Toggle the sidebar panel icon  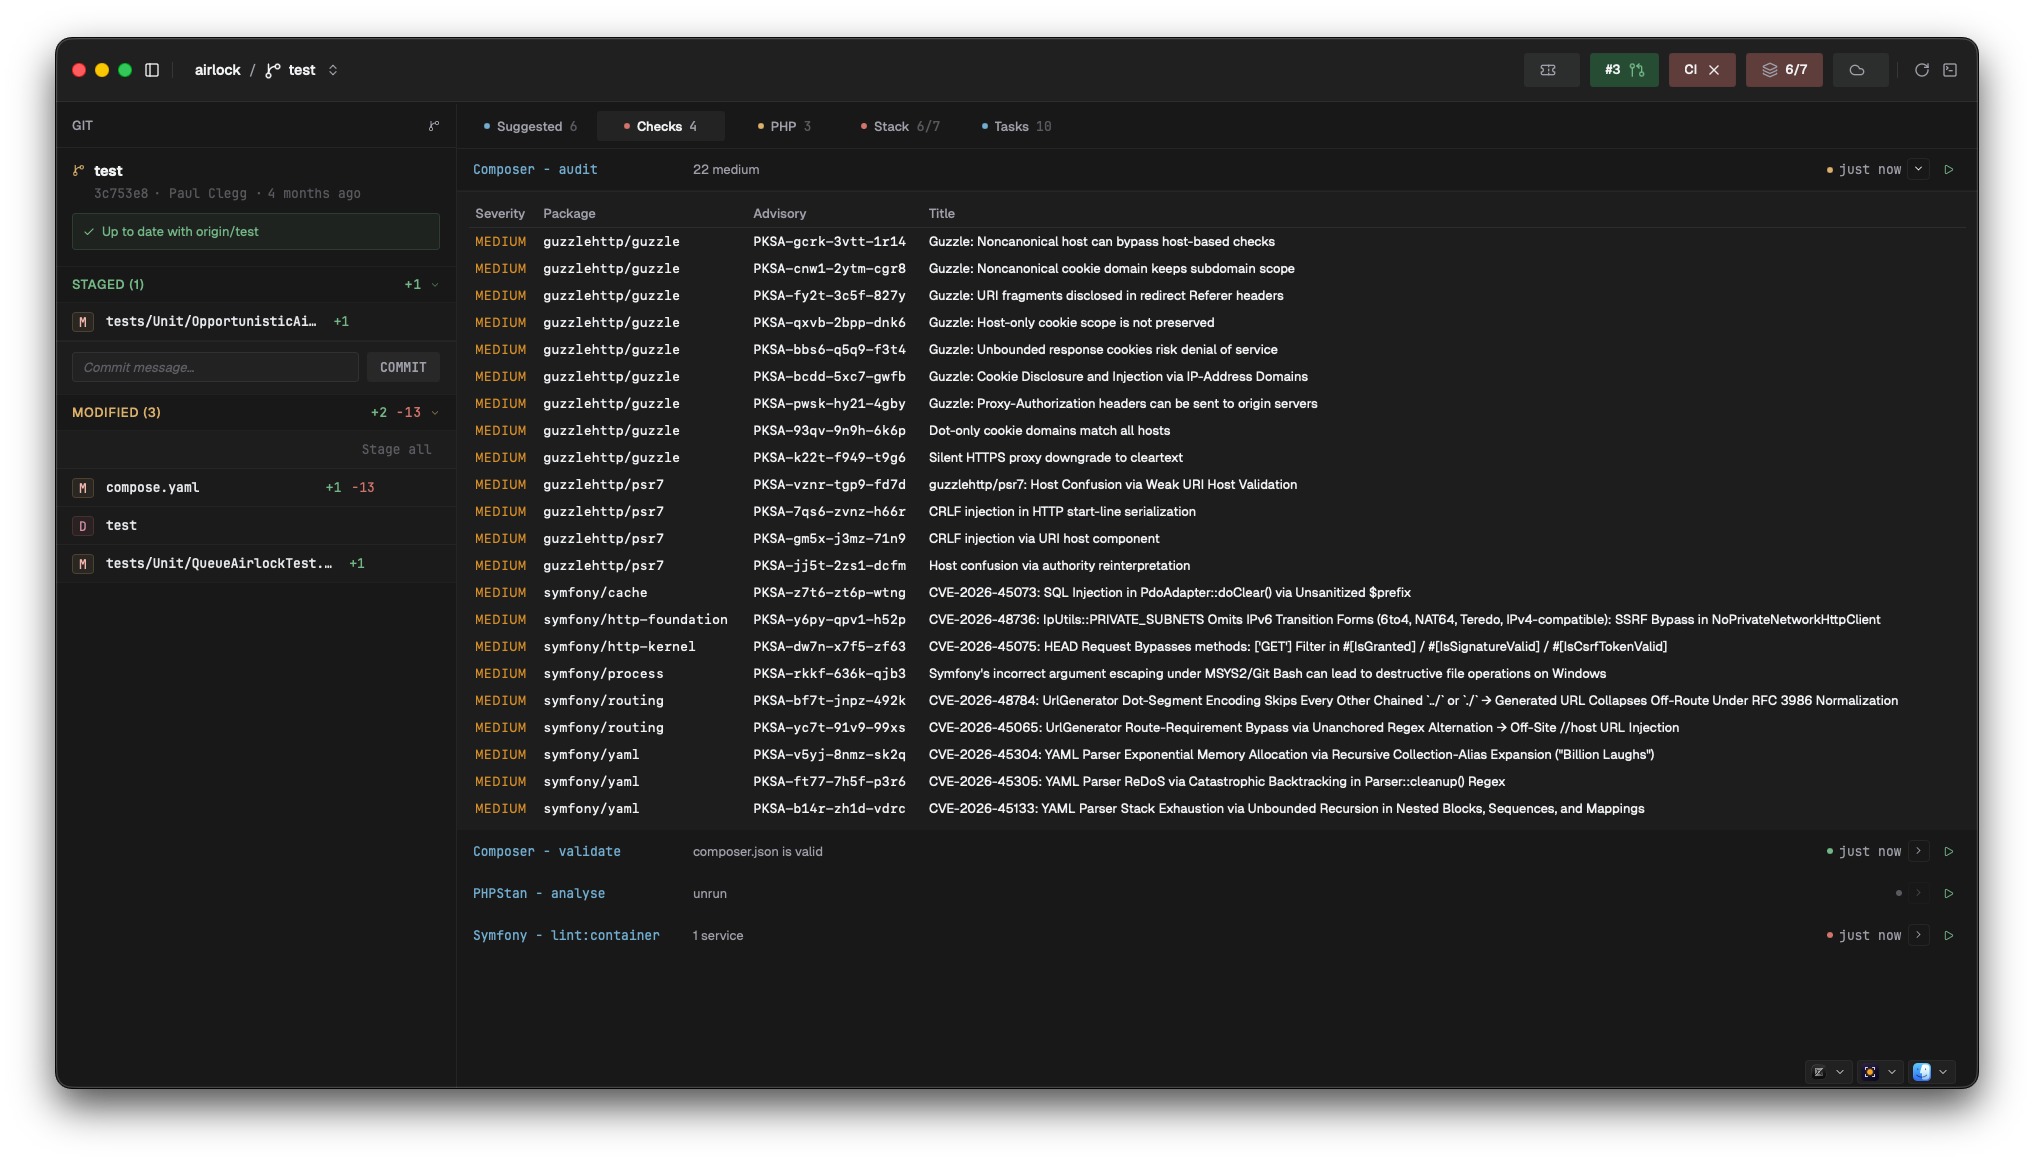click(x=152, y=70)
